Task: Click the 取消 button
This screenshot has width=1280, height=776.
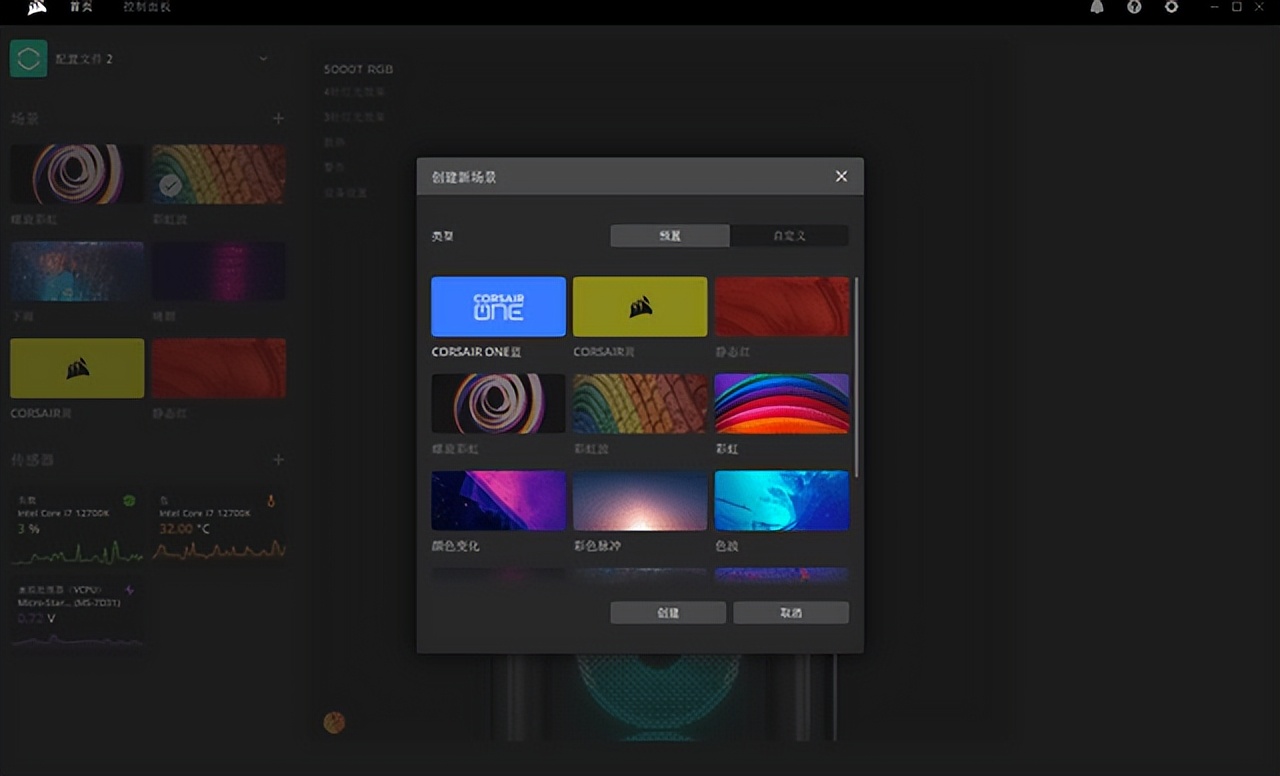Action: [791, 612]
